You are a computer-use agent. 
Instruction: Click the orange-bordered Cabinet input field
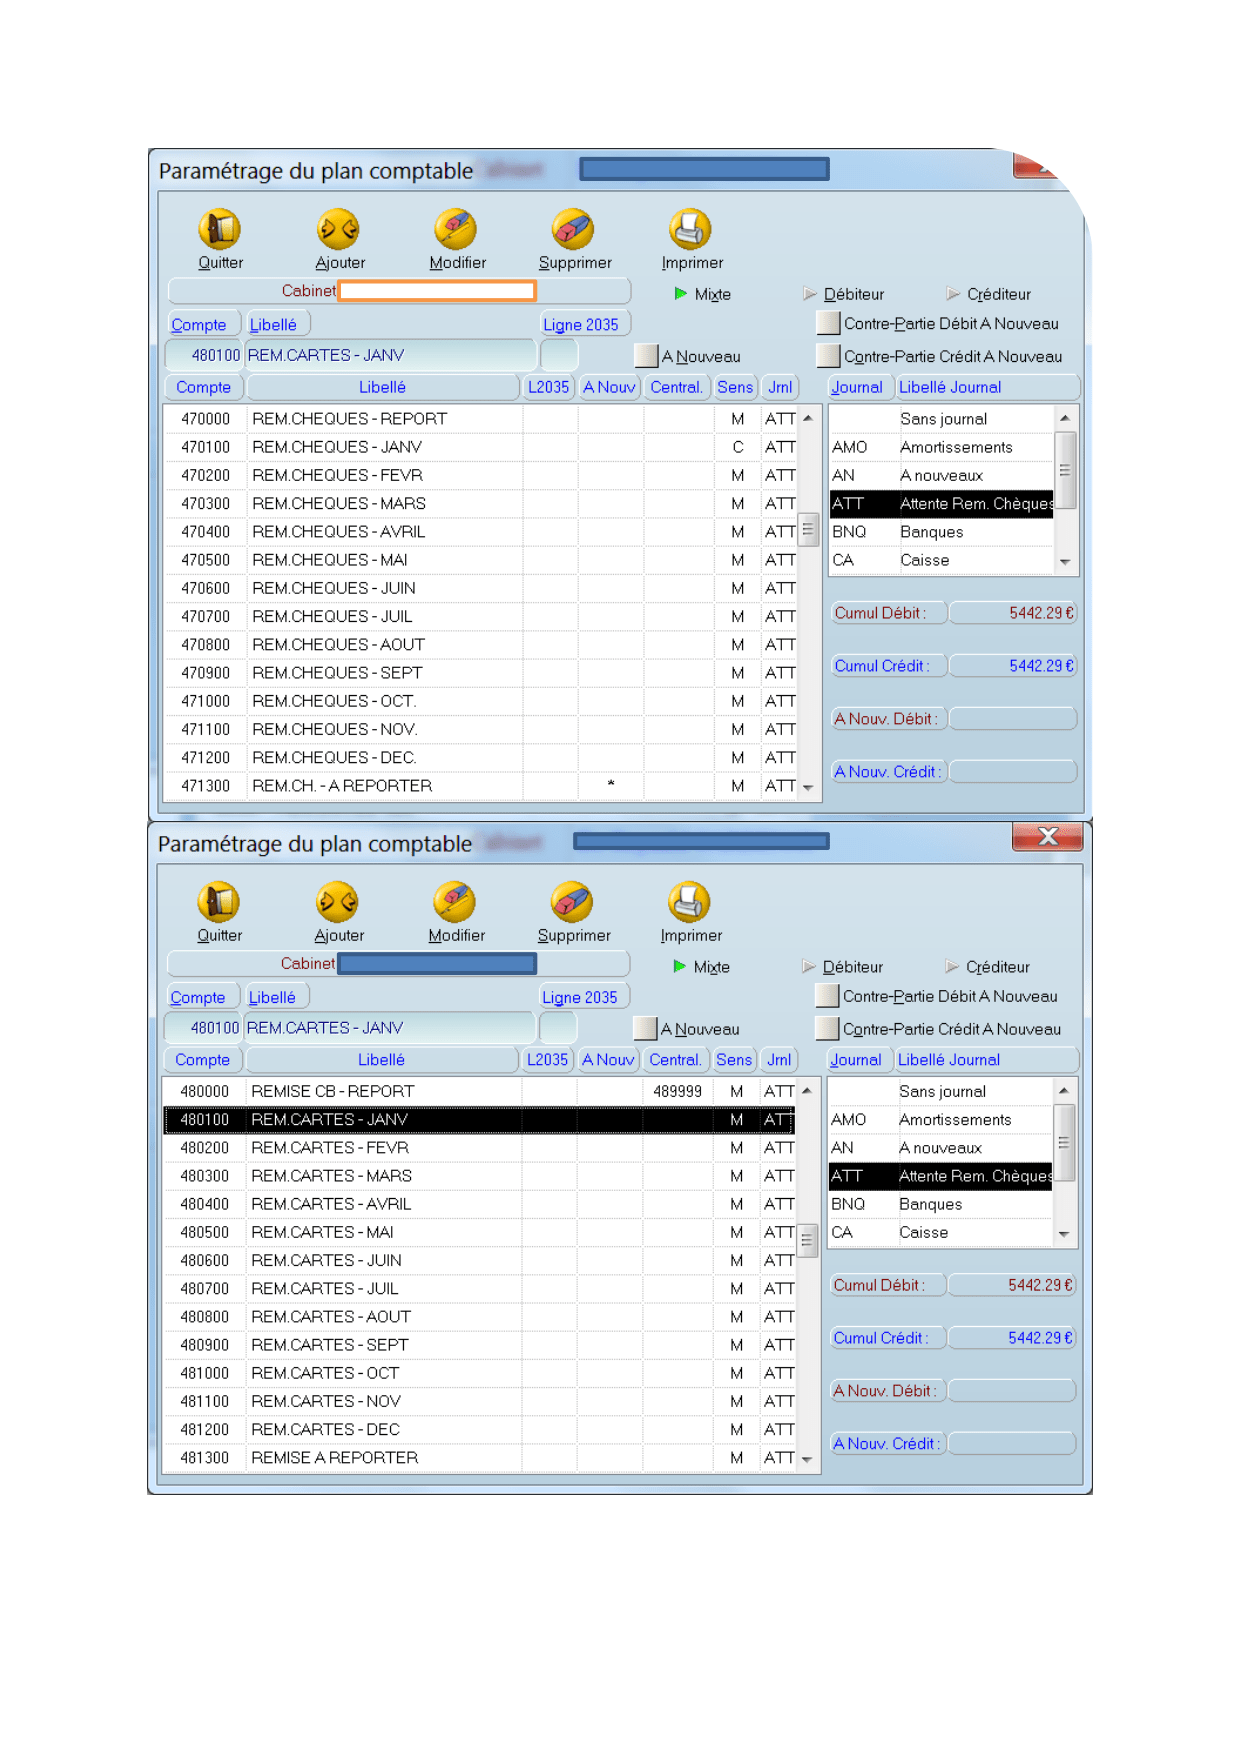tap(438, 291)
